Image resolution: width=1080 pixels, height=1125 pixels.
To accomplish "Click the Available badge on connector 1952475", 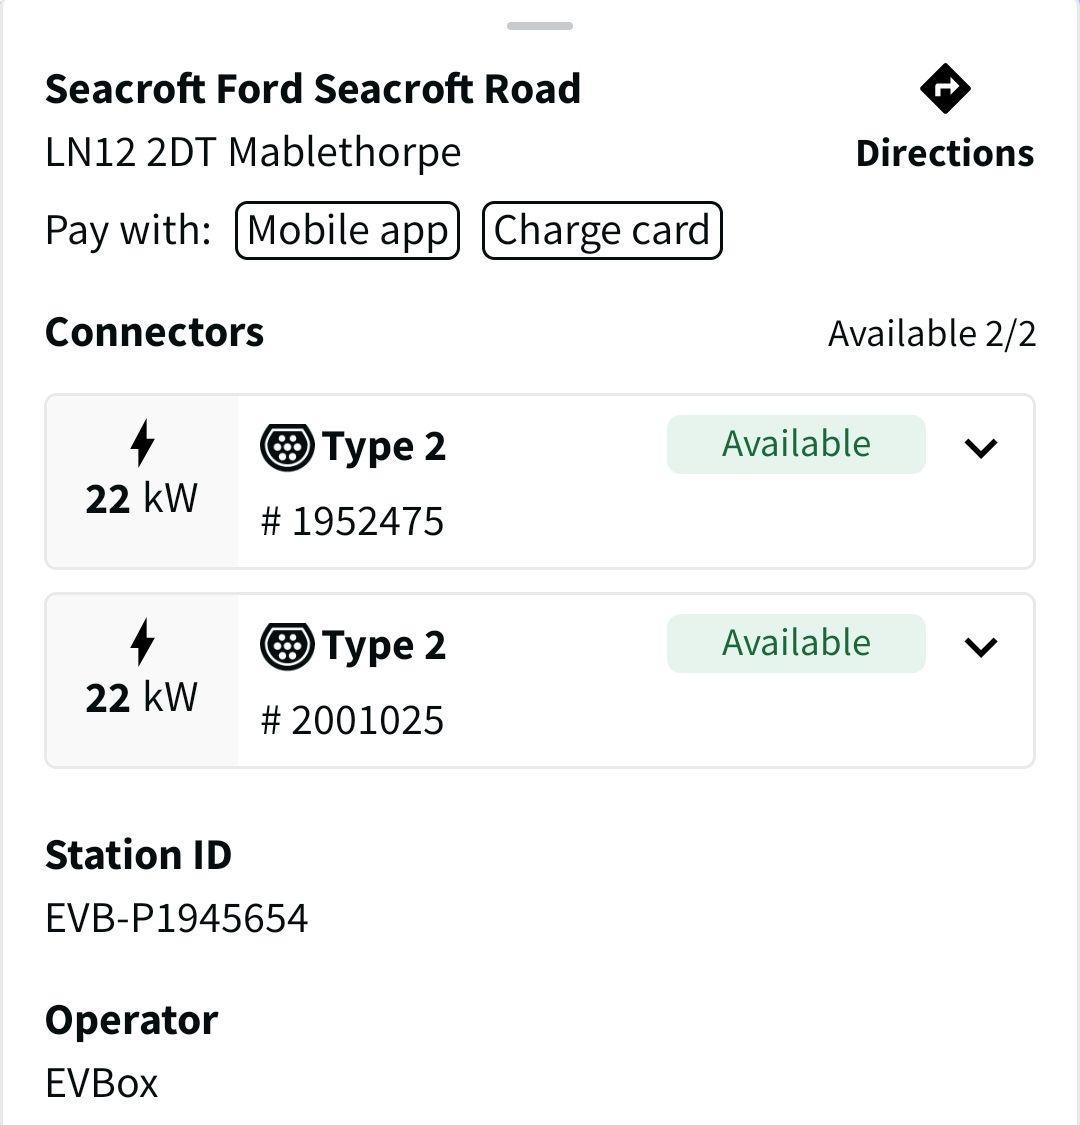I will tap(795, 443).
